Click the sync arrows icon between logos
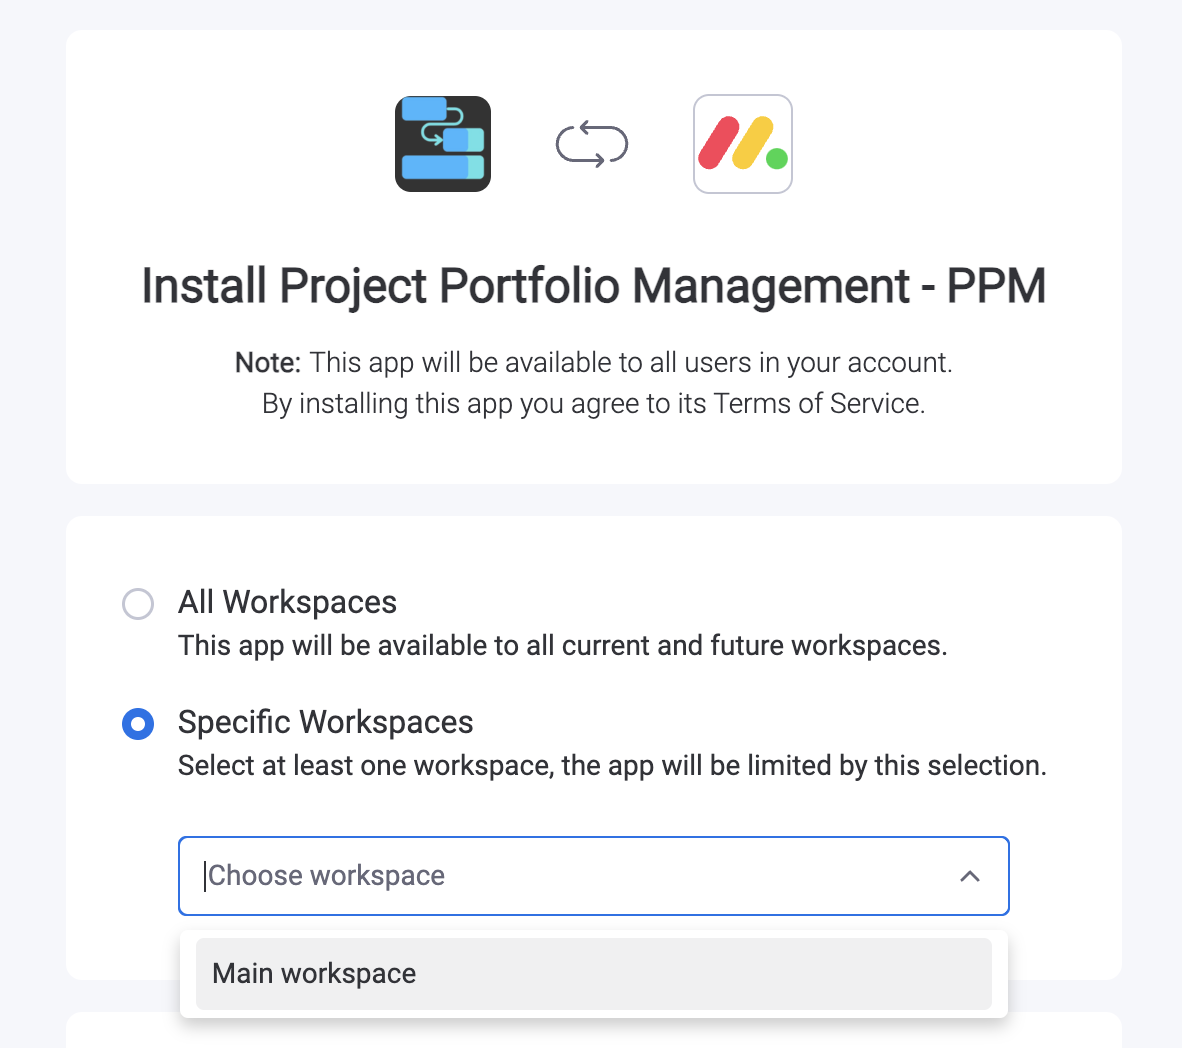 click(592, 144)
